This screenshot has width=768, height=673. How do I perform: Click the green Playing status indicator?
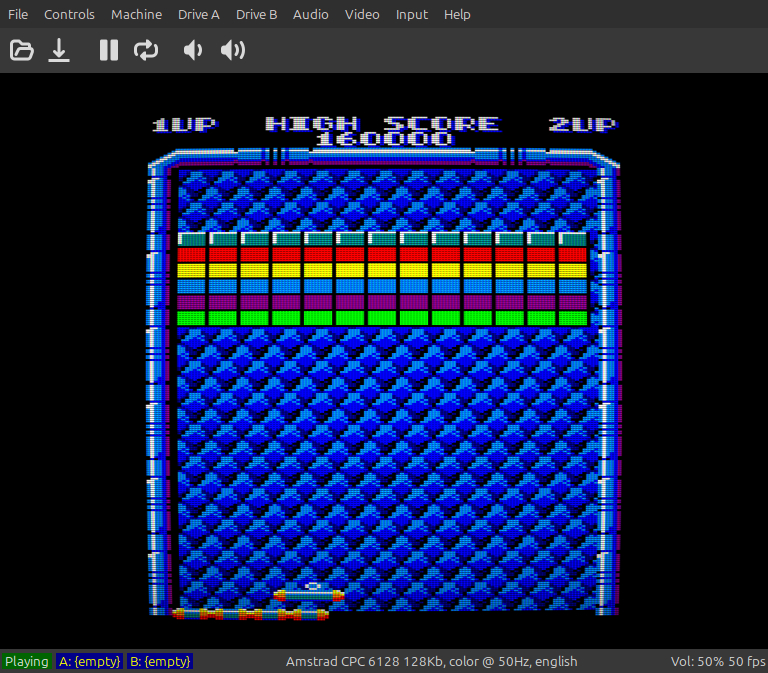(x=26, y=661)
